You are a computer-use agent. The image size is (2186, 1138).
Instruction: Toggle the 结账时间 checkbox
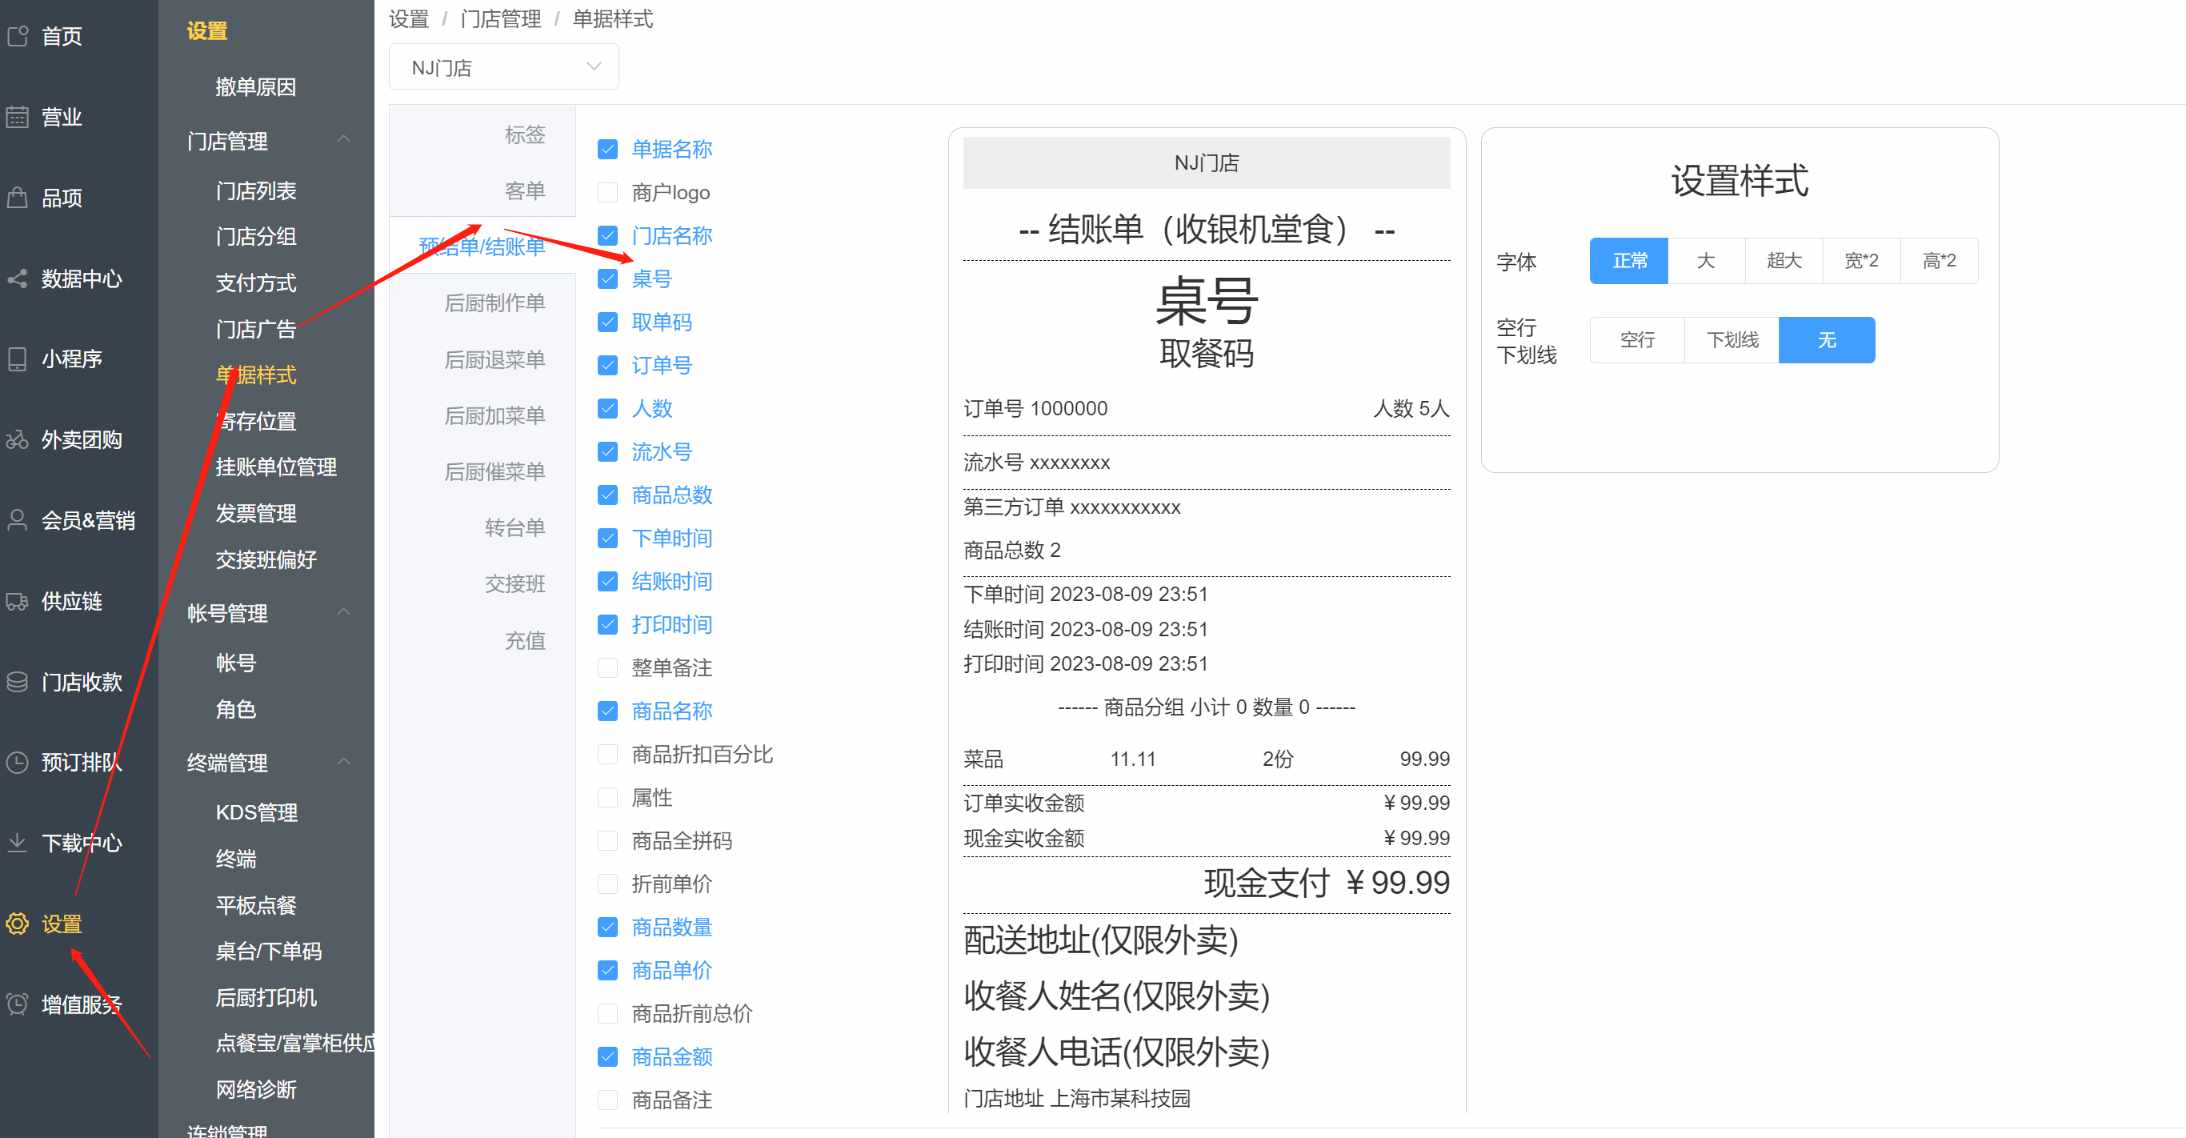coord(607,581)
